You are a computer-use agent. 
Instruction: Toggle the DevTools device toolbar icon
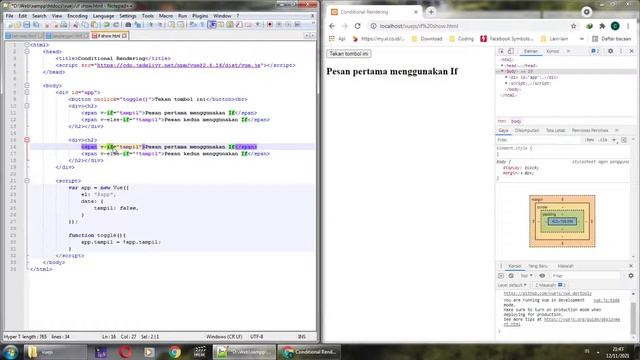click(x=511, y=51)
